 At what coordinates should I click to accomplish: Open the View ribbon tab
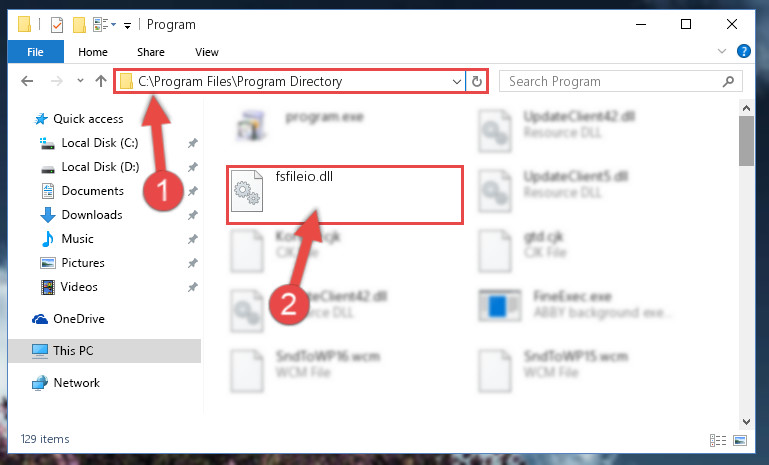tap(206, 52)
